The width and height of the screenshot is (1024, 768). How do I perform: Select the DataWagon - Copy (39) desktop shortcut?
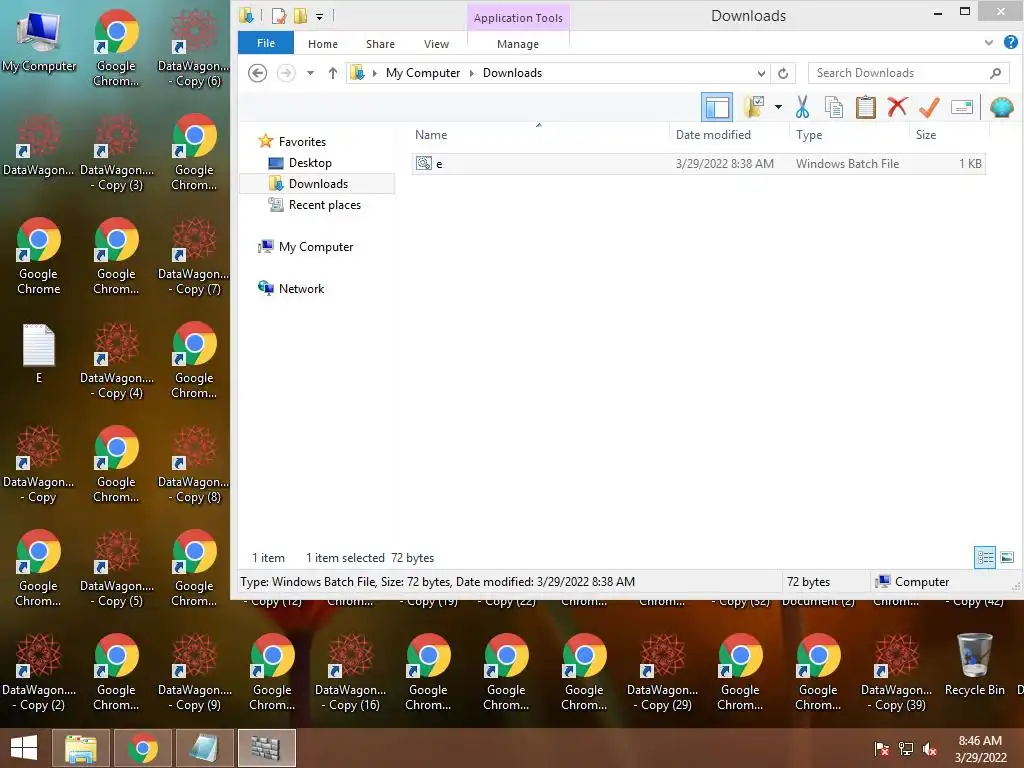click(896, 673)
